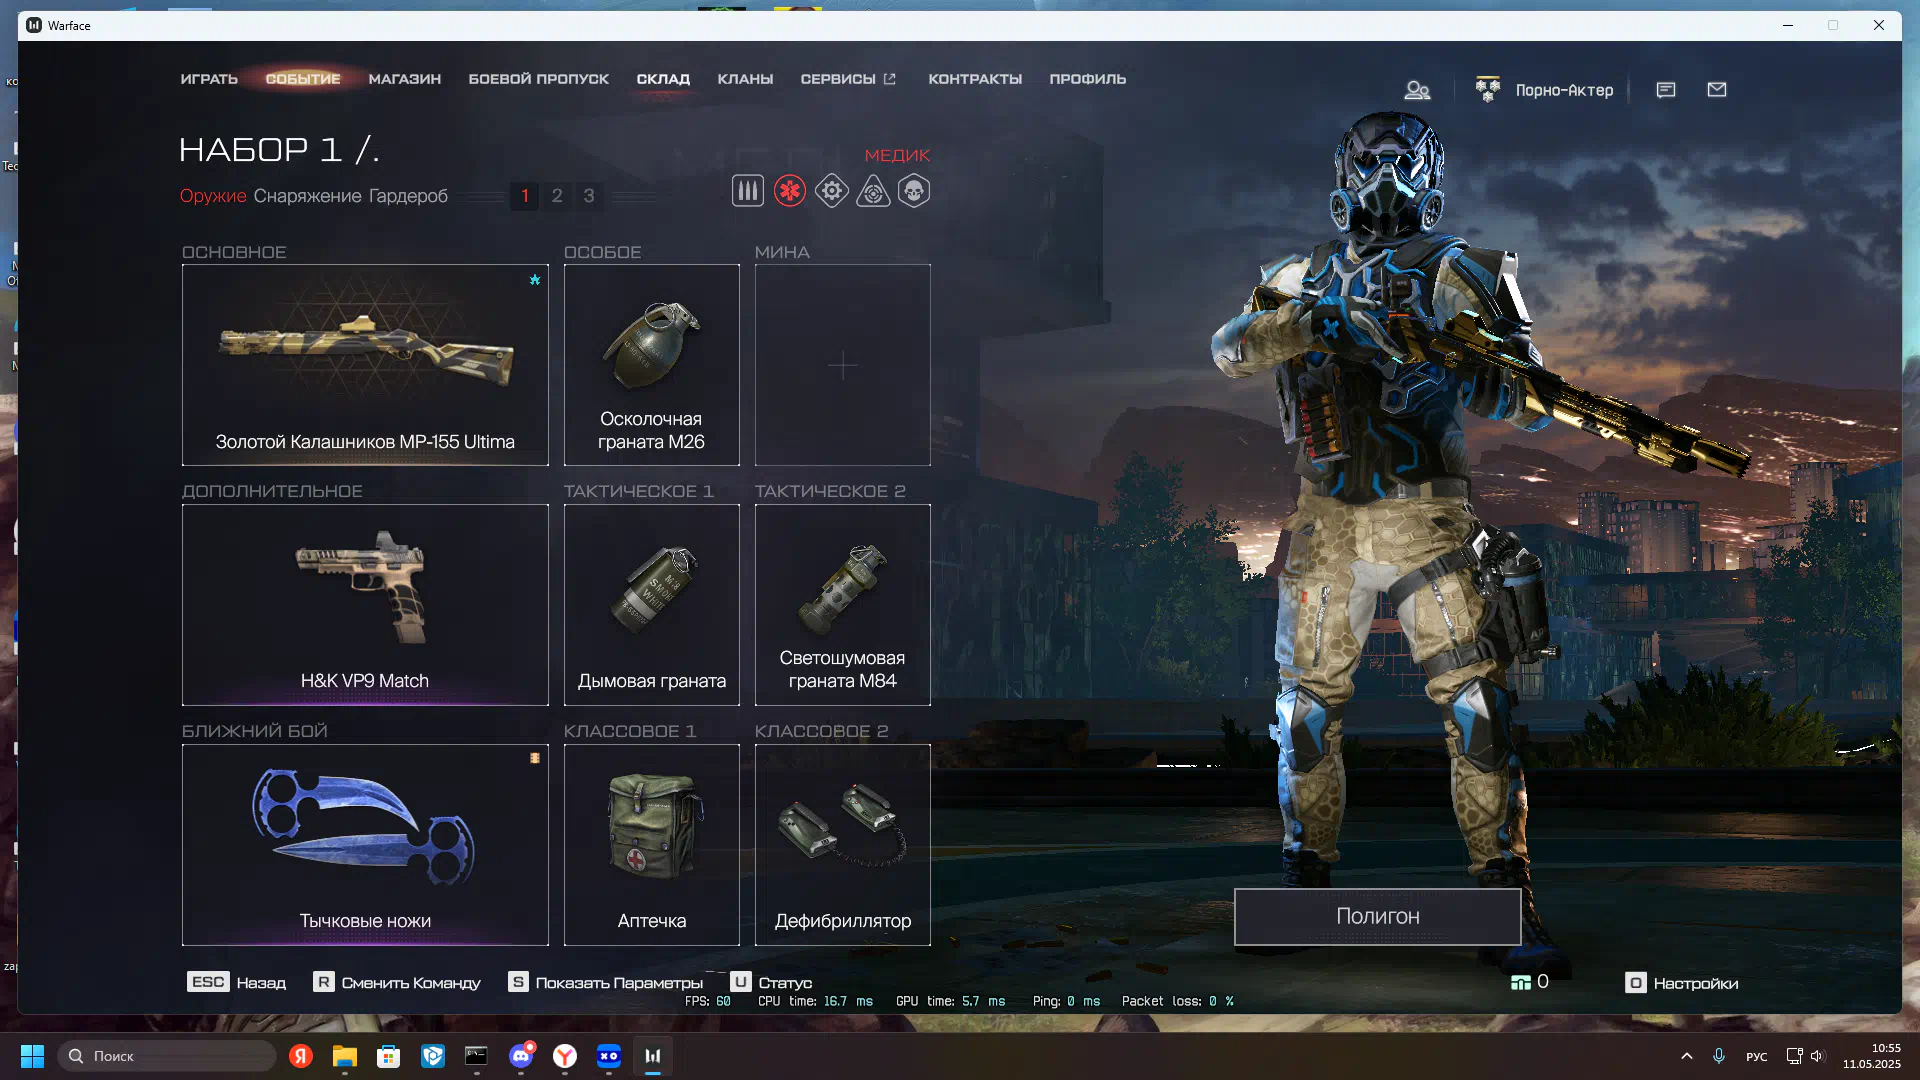Open the blue shield app in the taskbar
1920x1080 pixels.
pos(433,1056)
